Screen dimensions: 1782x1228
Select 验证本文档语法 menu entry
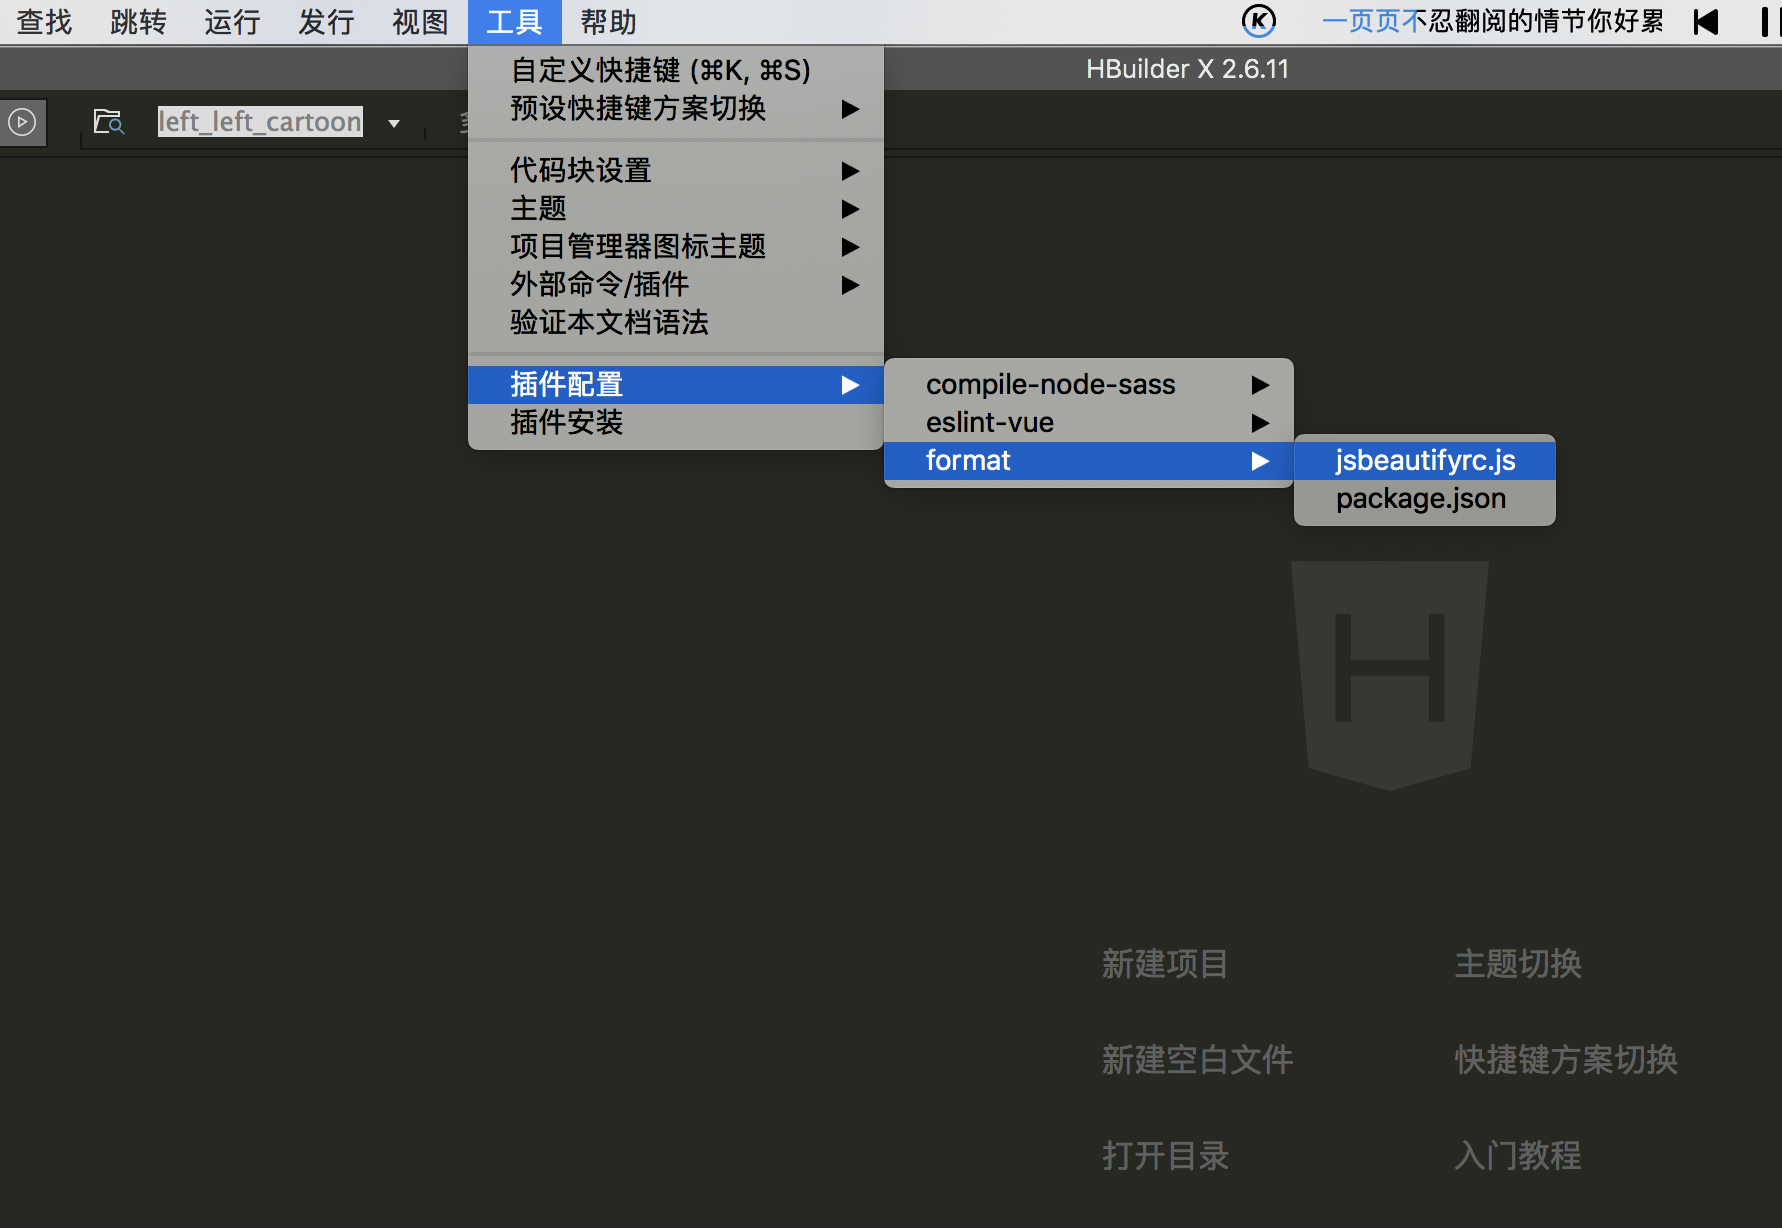click(x=676, y=322)
